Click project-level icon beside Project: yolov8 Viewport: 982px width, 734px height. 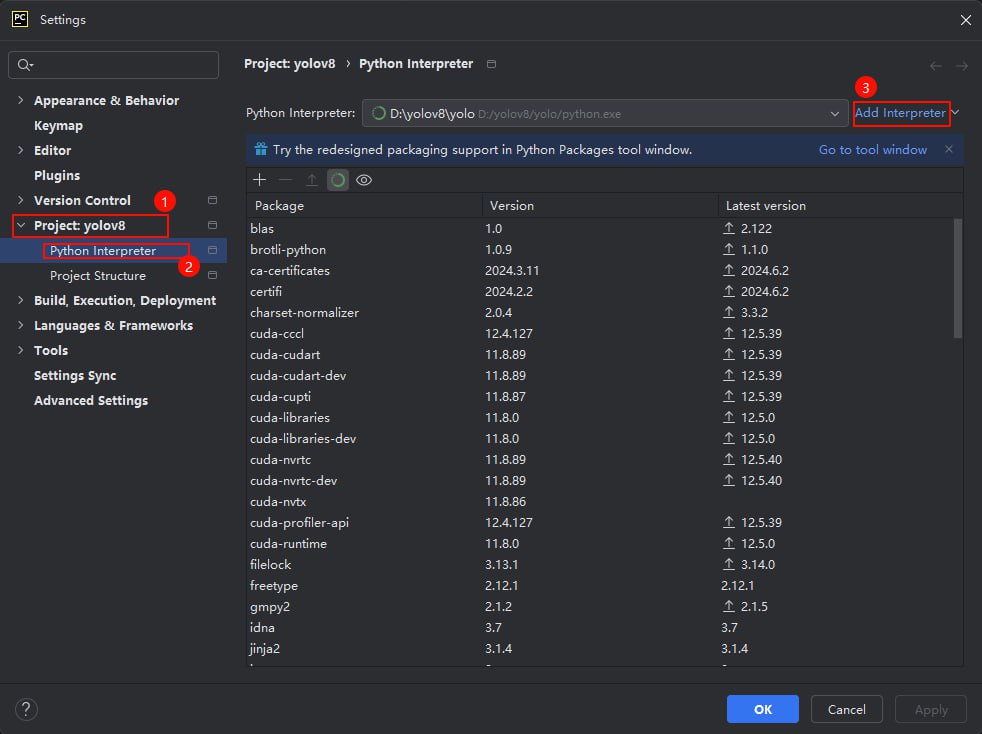[212, 225]
